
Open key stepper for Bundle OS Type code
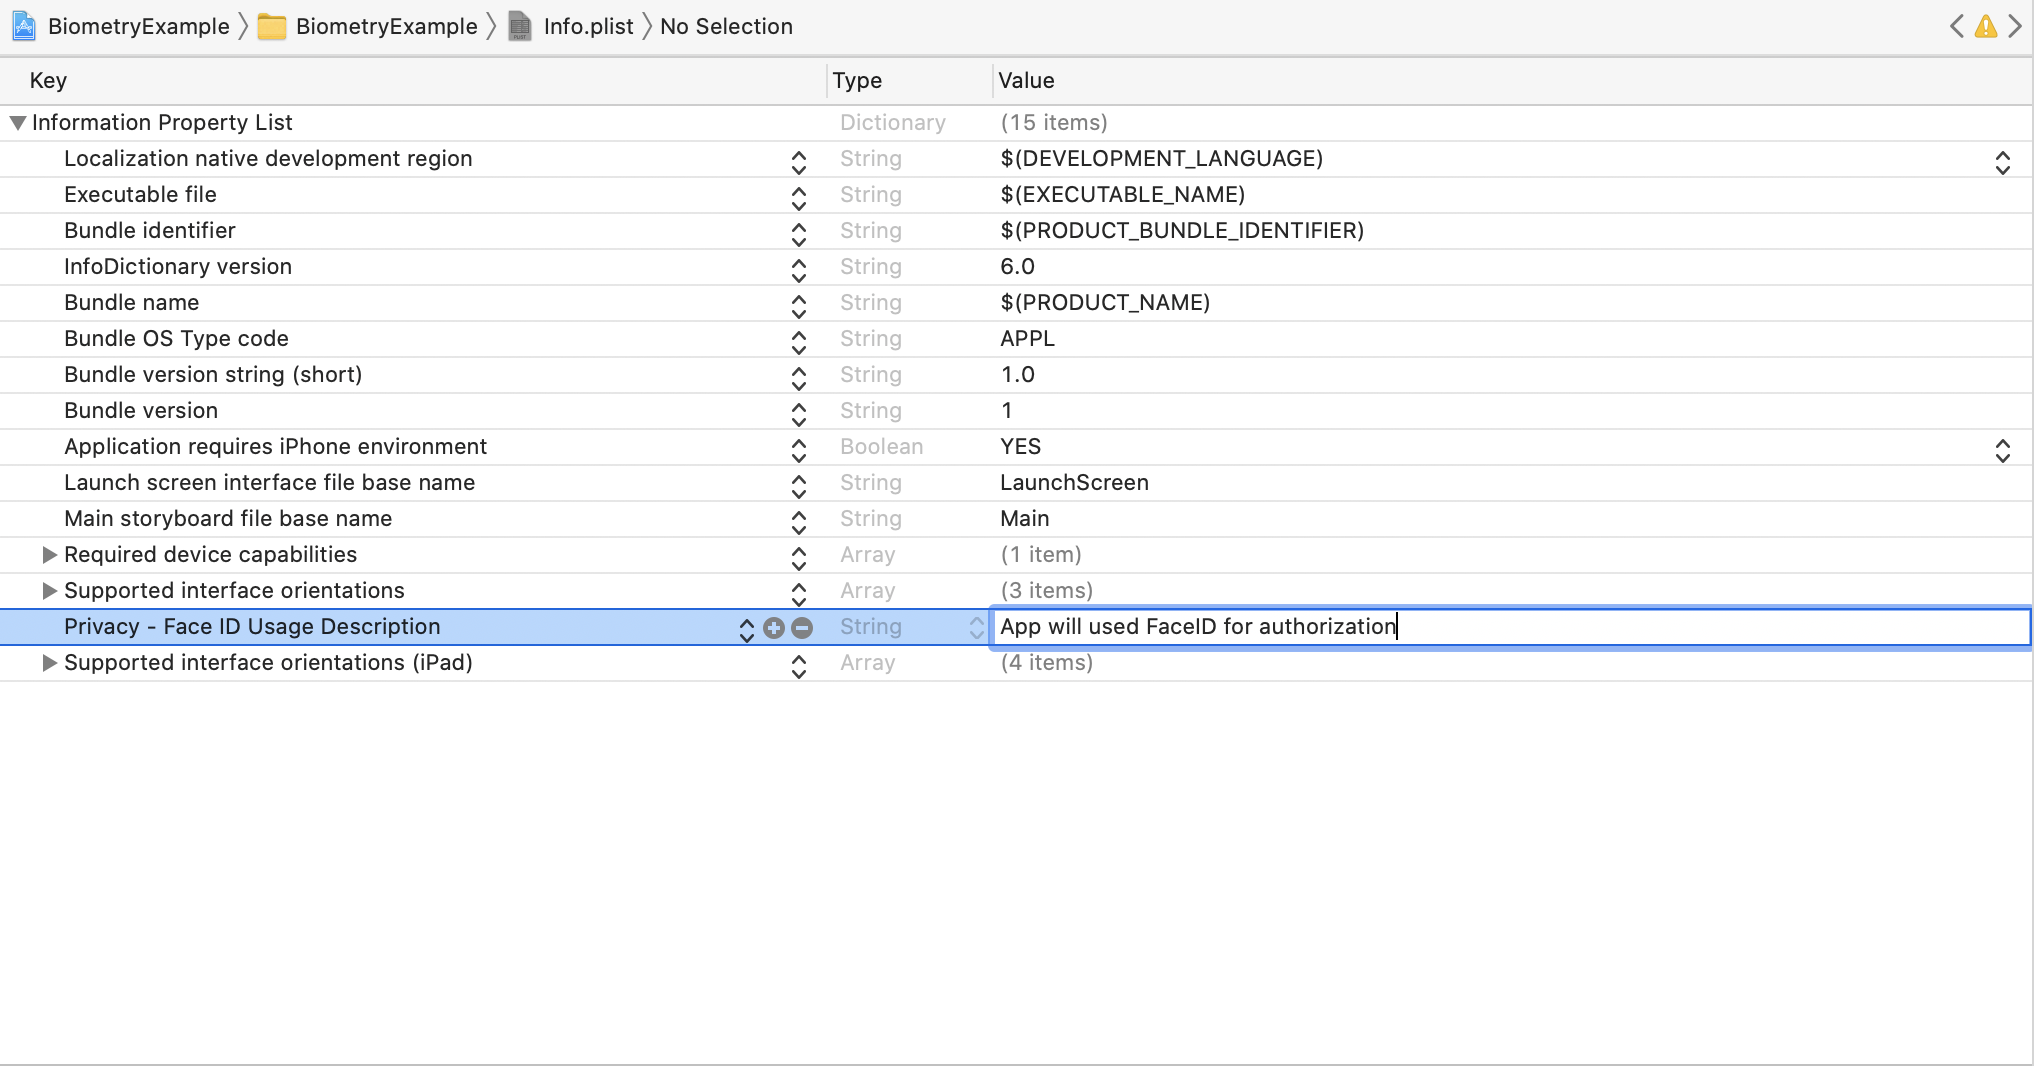[x=798, y=342]
